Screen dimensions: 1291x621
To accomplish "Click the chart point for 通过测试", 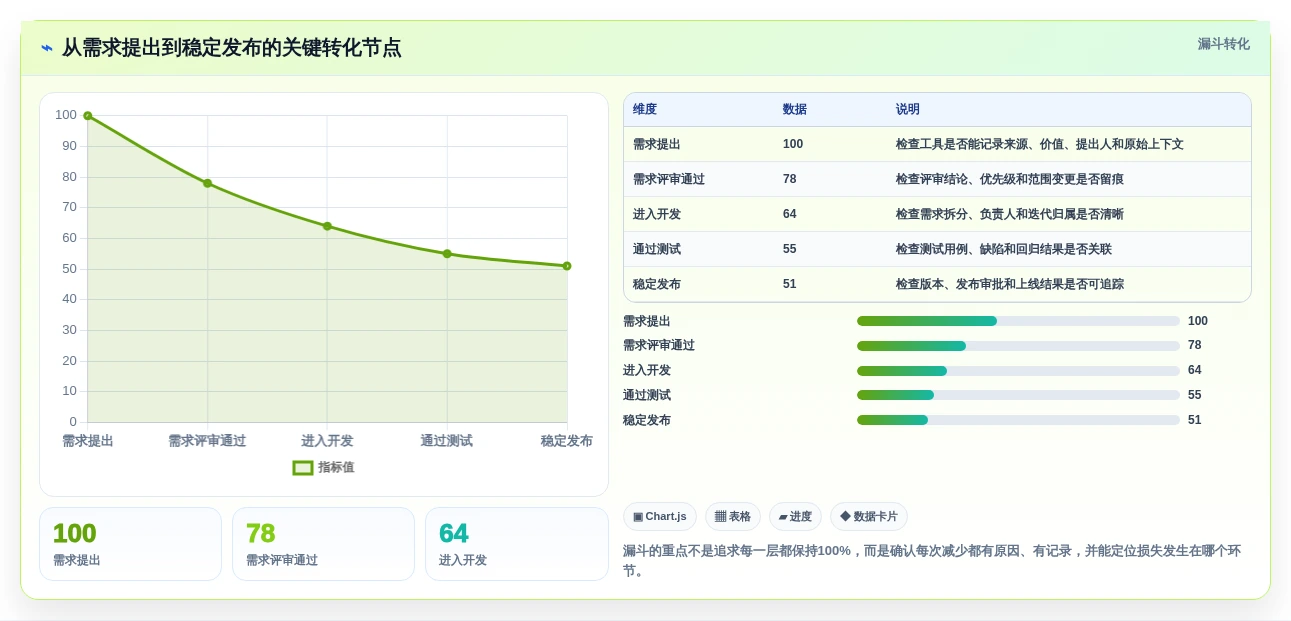I will coord(447,254).
